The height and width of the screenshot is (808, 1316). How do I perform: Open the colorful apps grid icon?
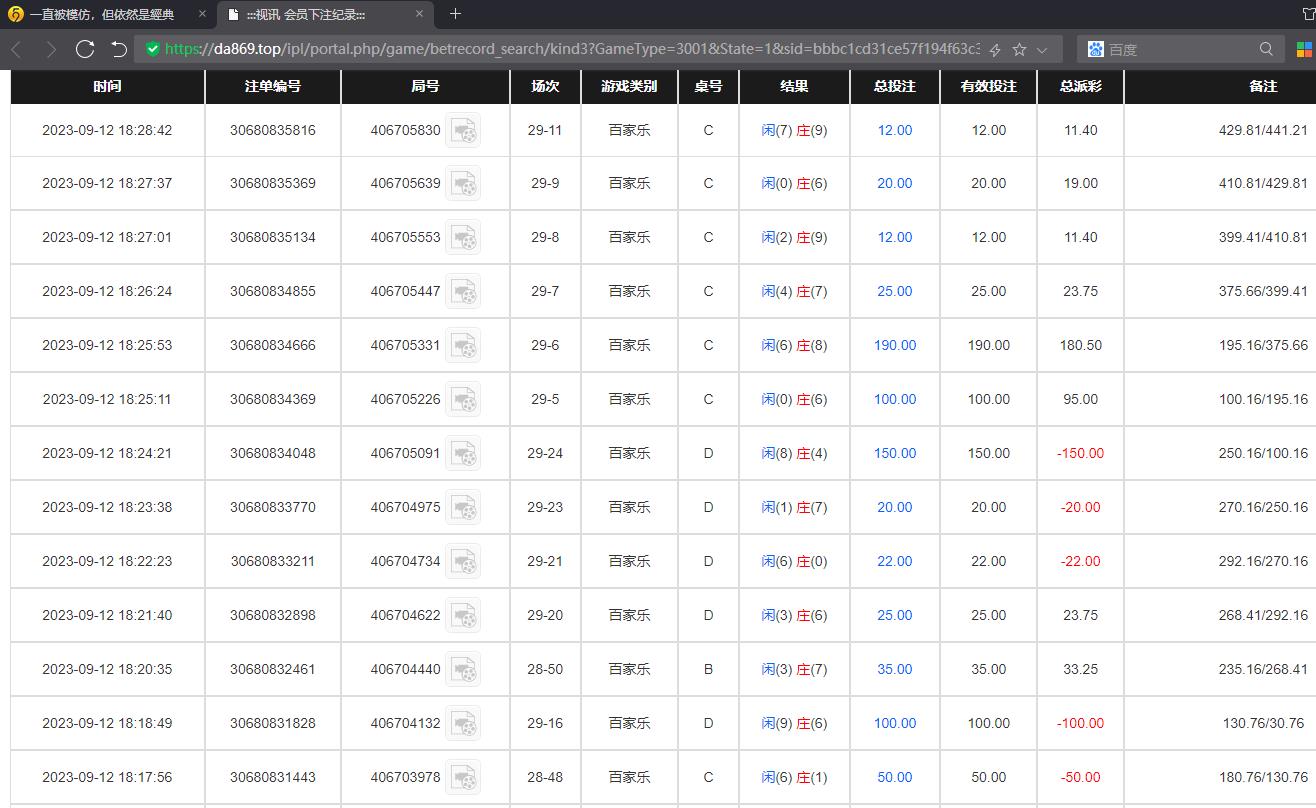tap(1306, 49)
